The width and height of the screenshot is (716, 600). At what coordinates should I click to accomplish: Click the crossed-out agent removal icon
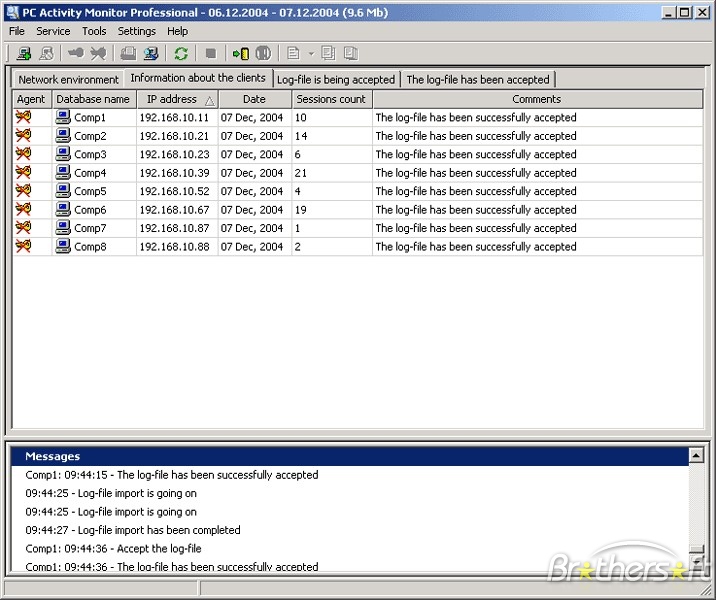point(98,53)
